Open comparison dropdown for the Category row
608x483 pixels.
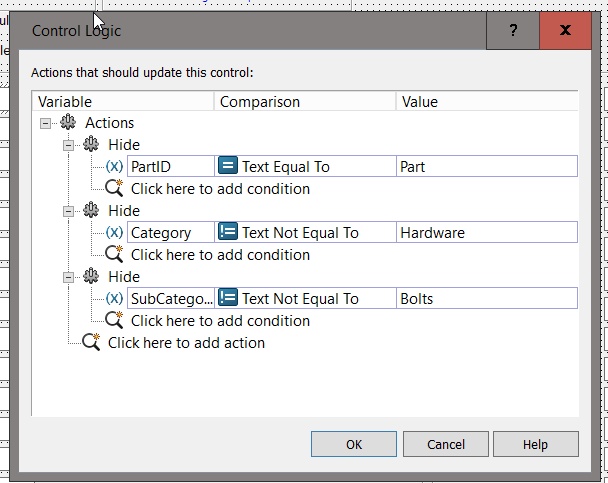tap(305, 232)
